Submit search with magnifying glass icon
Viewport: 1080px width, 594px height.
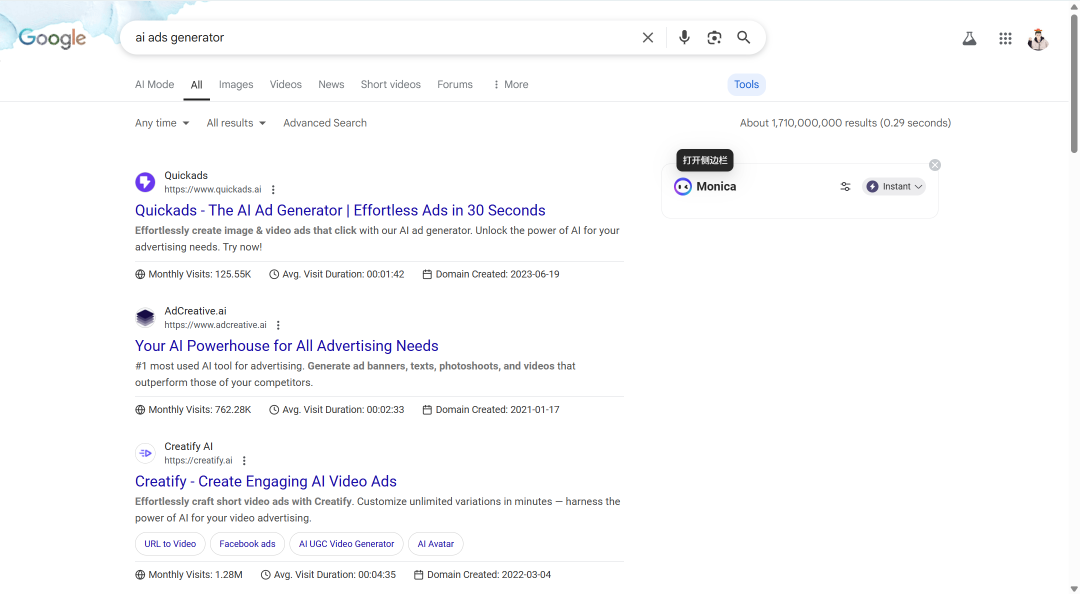coord(744,37)
